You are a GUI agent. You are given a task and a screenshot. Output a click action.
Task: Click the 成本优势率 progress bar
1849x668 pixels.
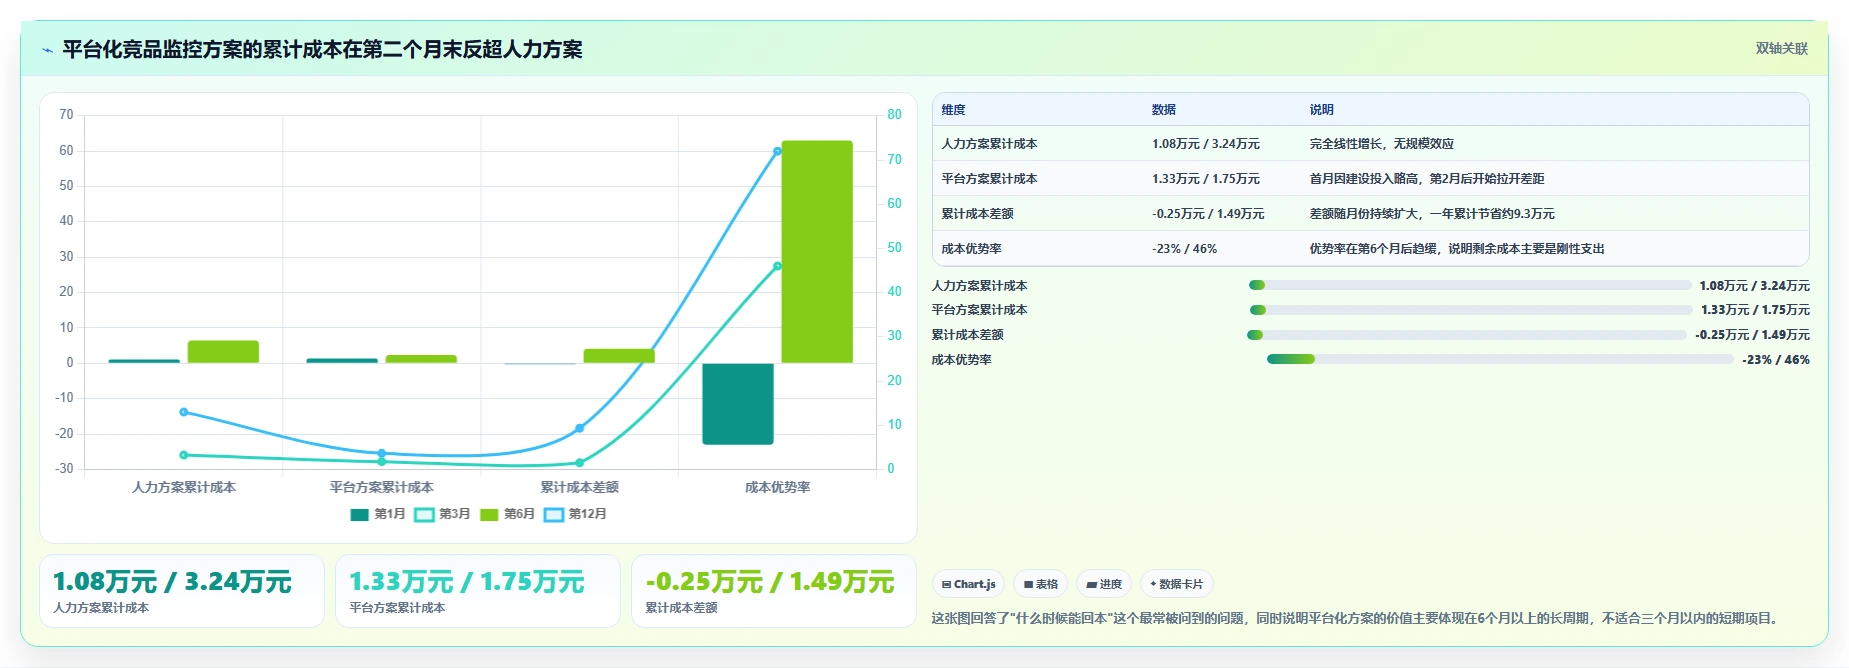click(1500, 359)
